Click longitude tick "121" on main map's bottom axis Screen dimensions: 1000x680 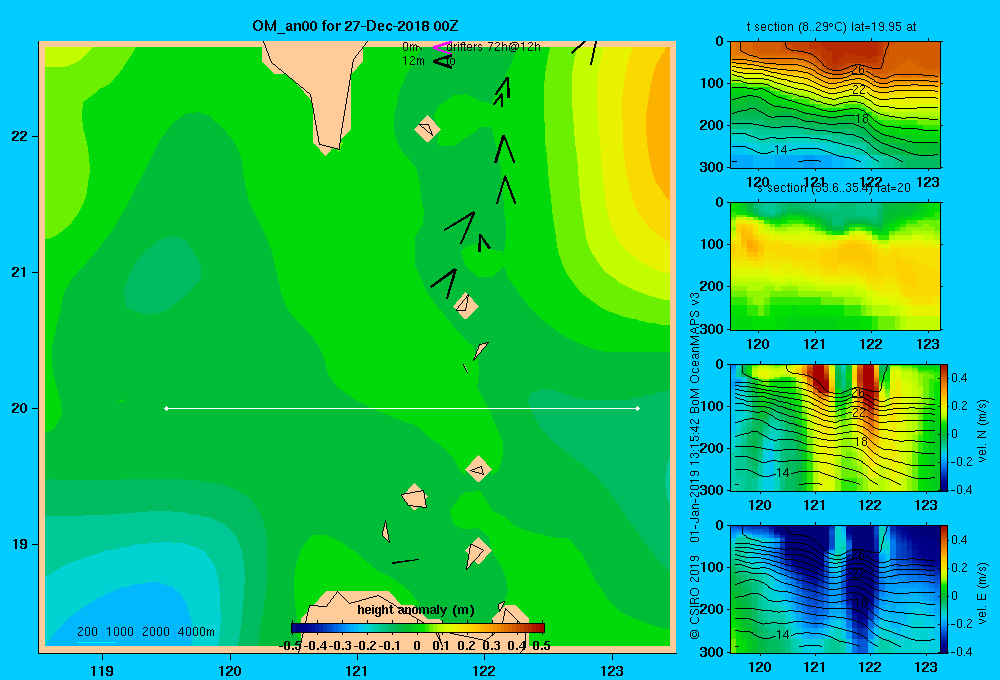pyautogui.click(x=357, y=670)
